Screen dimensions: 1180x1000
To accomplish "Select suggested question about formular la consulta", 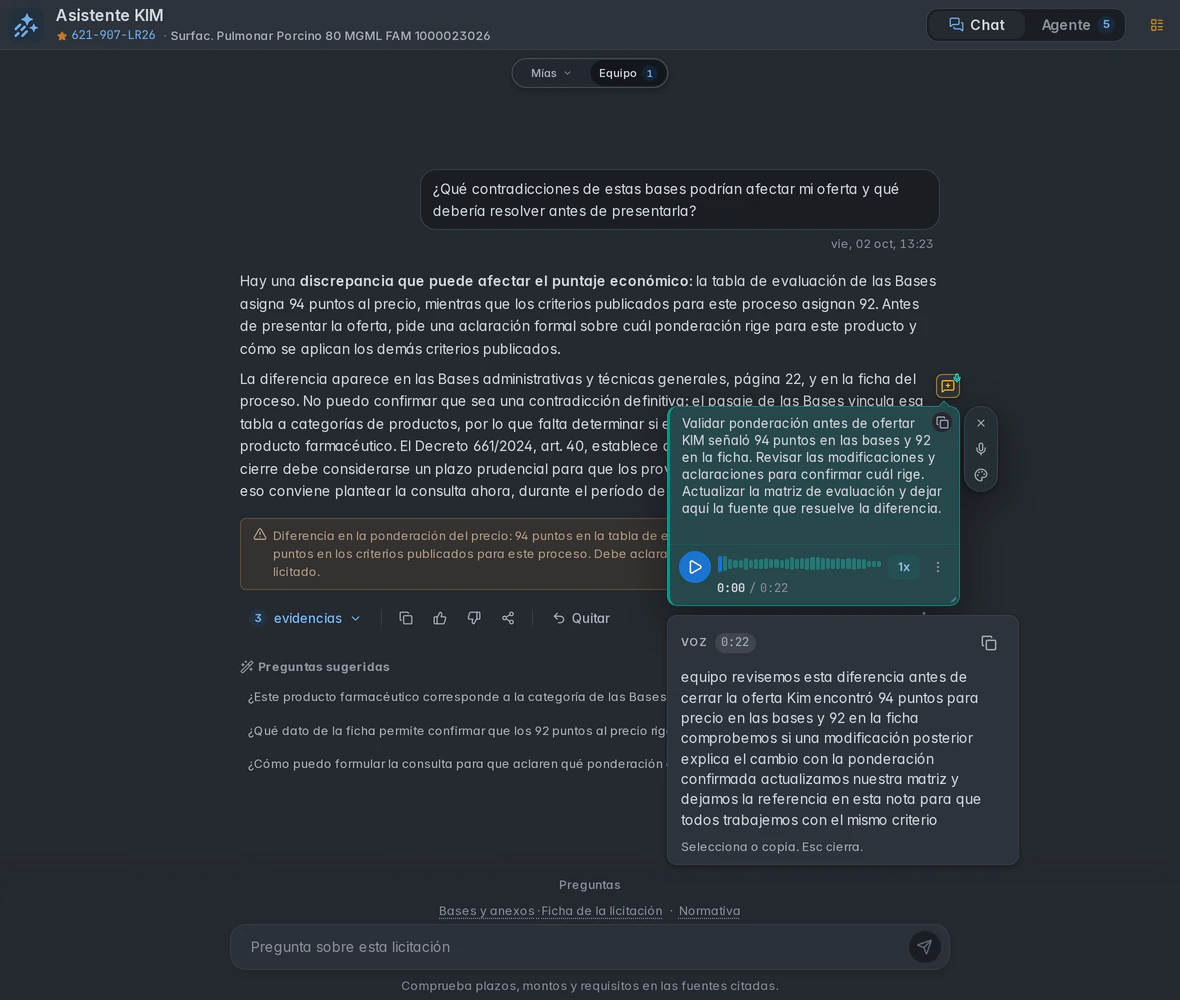I will pos(456,764).
